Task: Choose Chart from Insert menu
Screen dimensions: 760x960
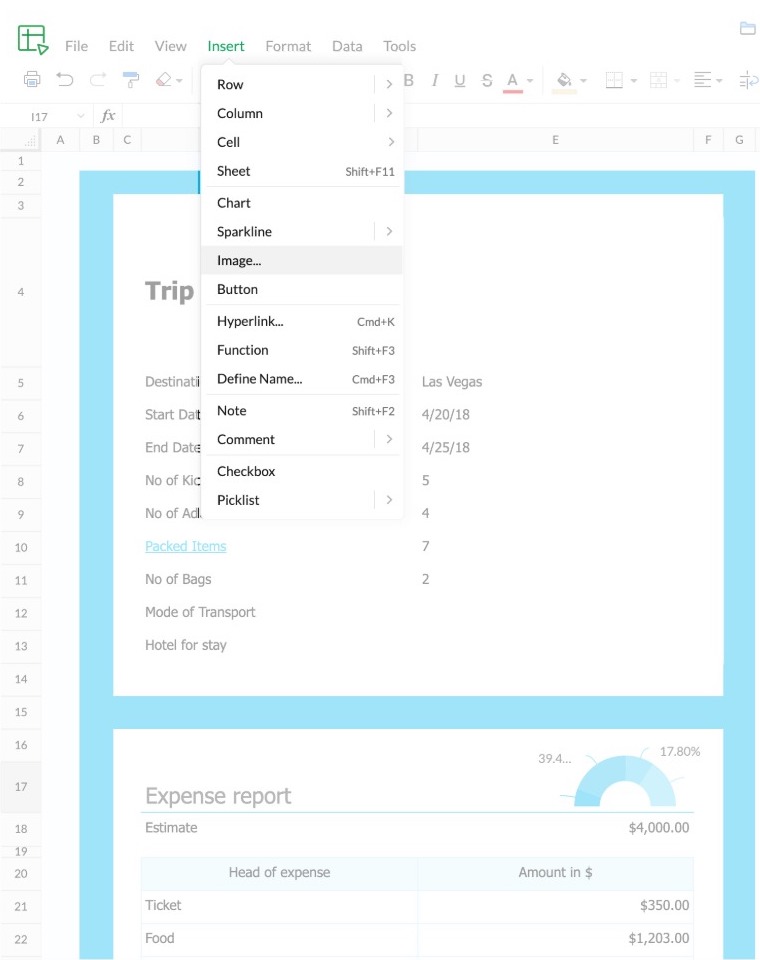Action: tap(302, 203)
